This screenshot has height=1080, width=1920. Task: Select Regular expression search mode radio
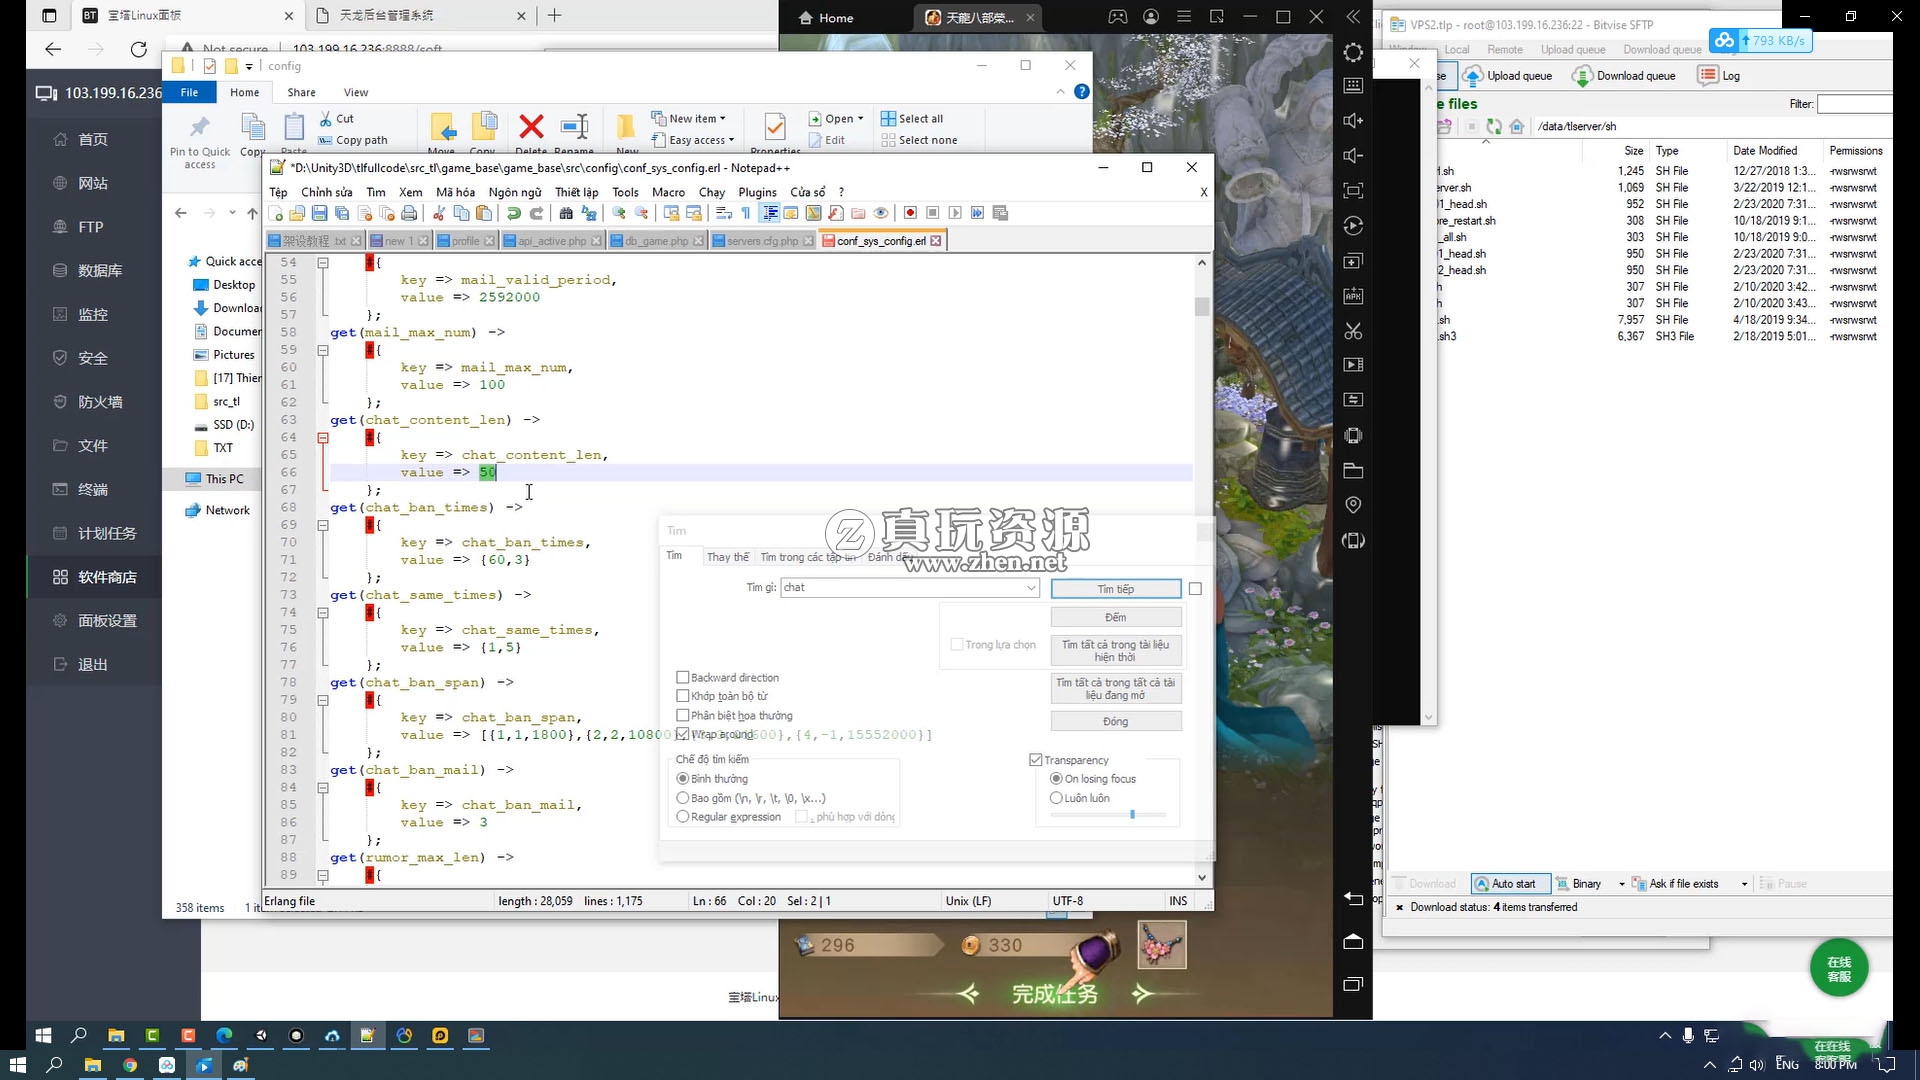683,817
